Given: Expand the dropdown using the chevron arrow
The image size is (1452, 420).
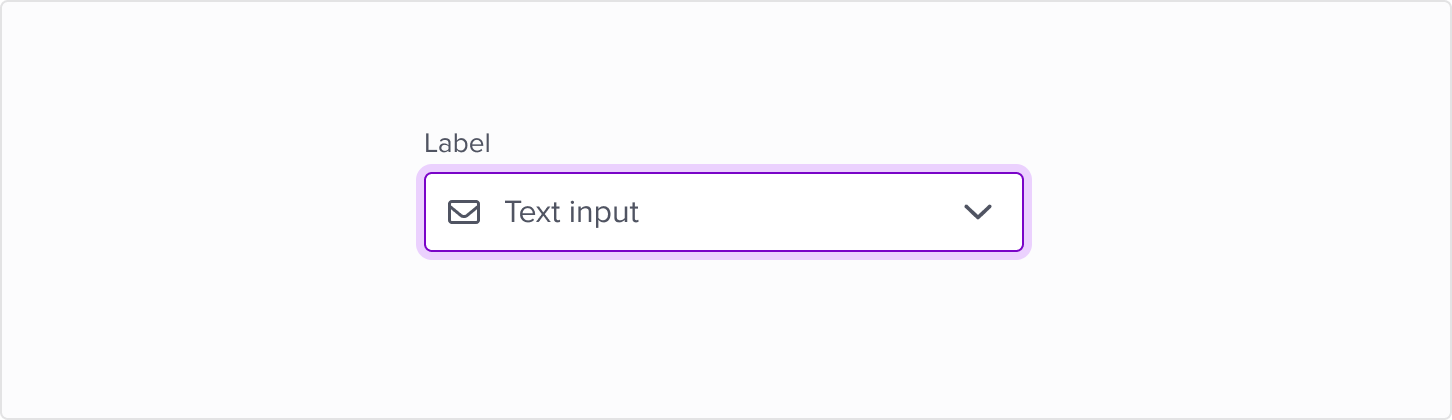Looking at the screenshot, I should point(977,212).
